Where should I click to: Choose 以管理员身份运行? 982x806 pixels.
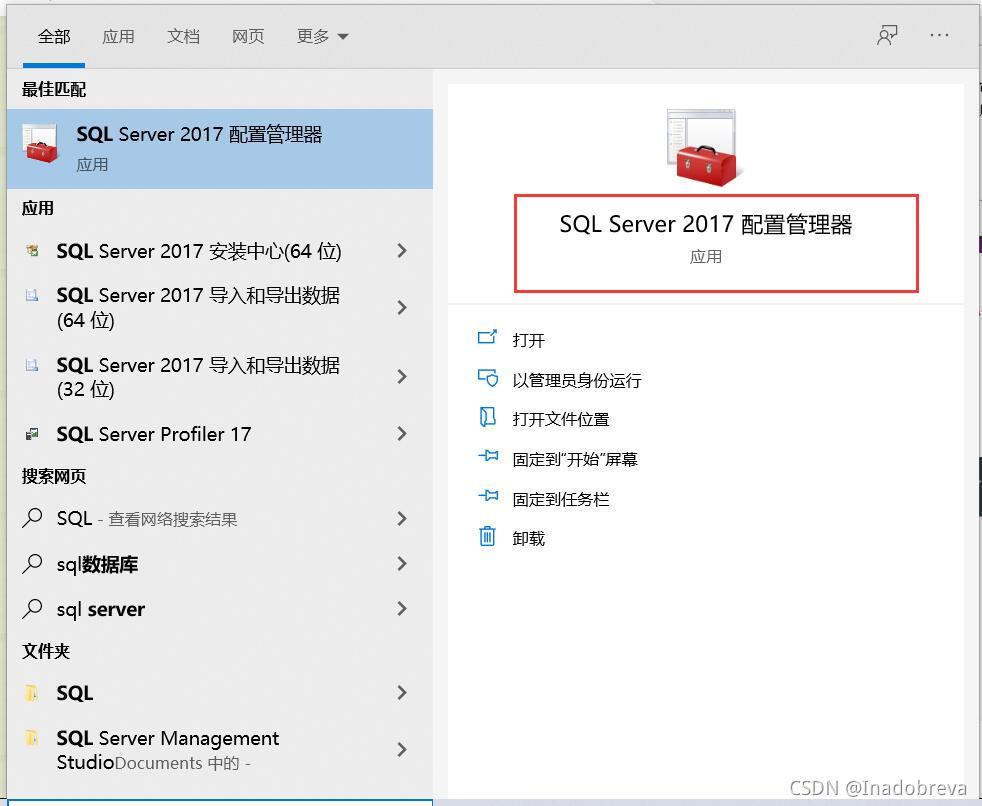coord(577,380)
